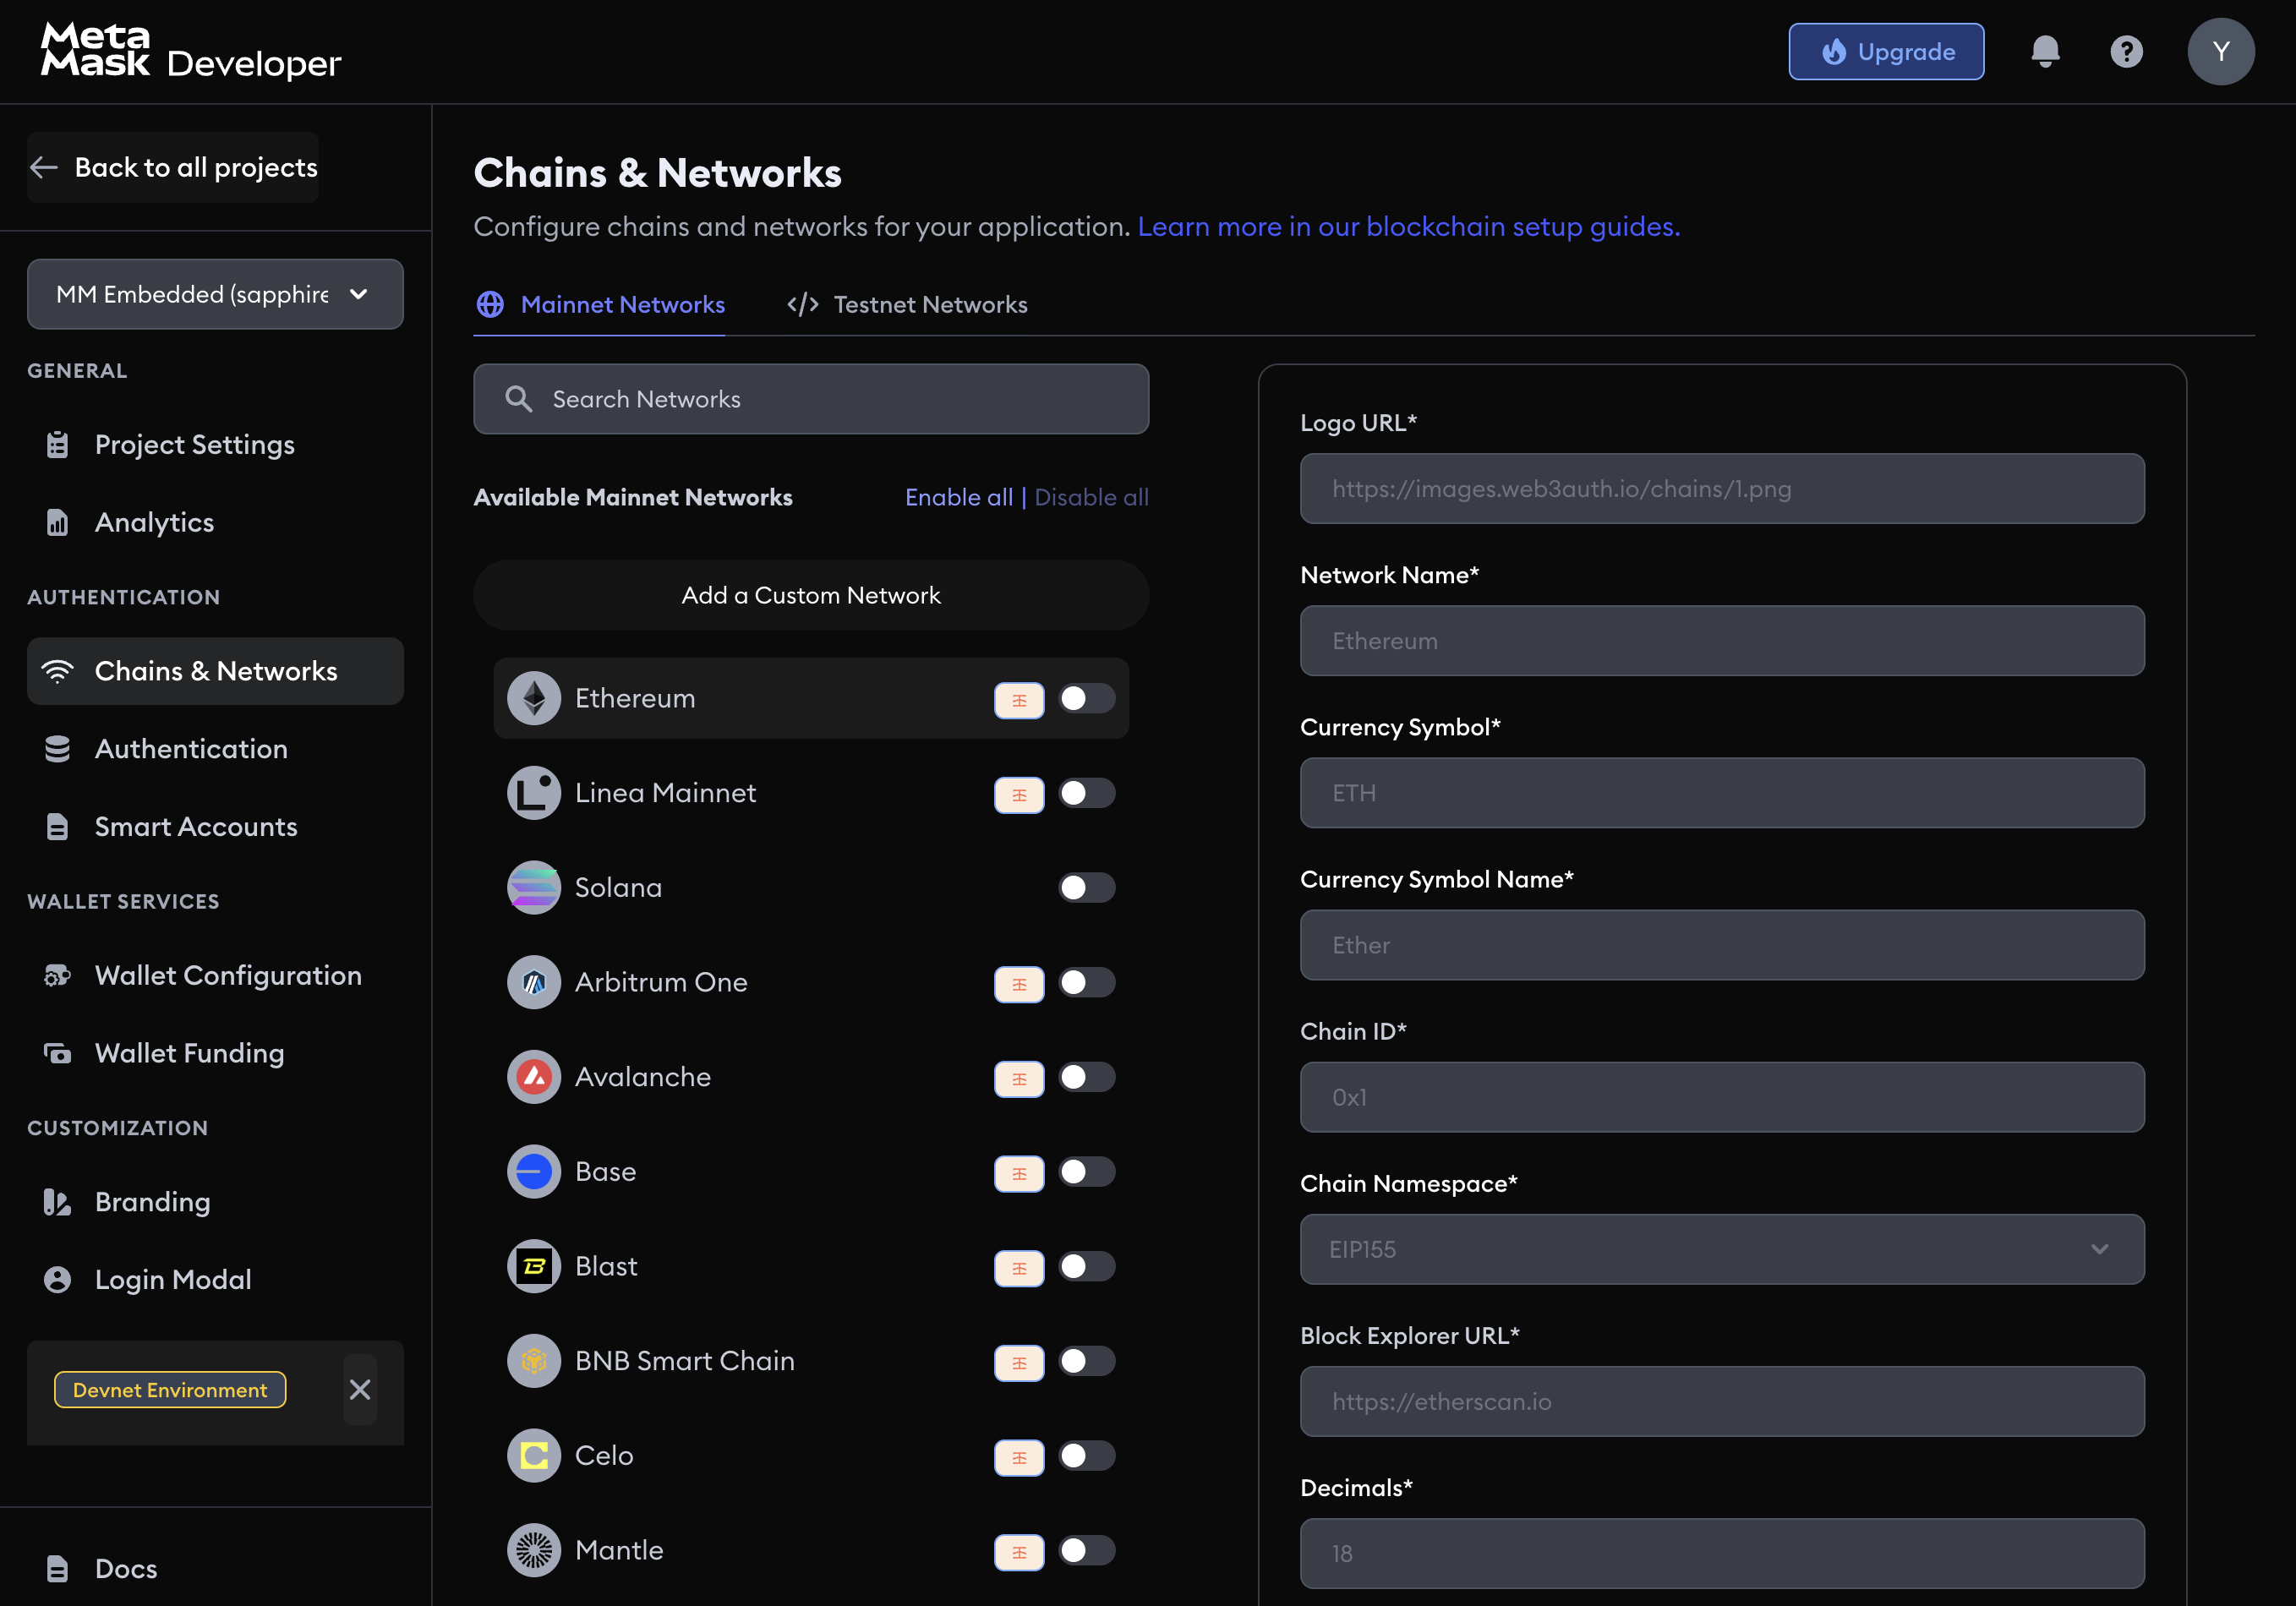Turn on the Blast toggle
Screen dimensions: 2296x1606
pos(1087,1266)
